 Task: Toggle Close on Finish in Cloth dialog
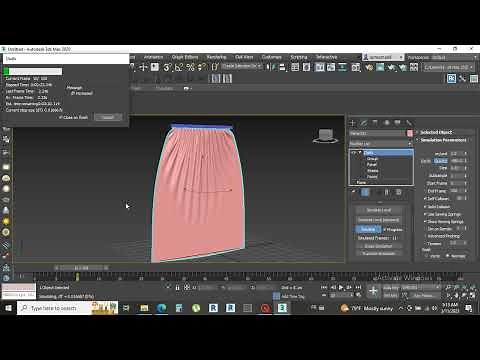[x=73, y=117]
